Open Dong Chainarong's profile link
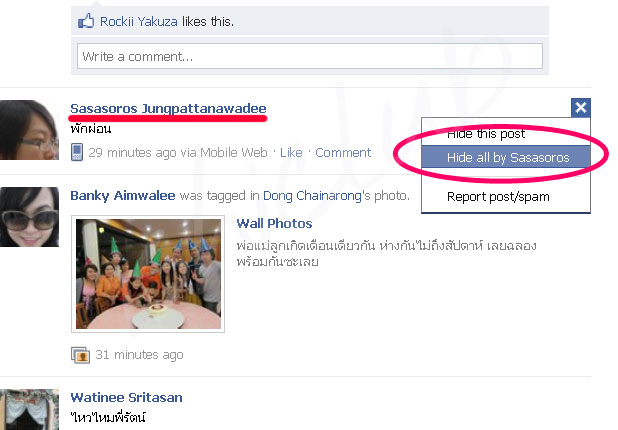Viewport: 618px width, 430px height. pyautogui.click(x=312, y=195)
